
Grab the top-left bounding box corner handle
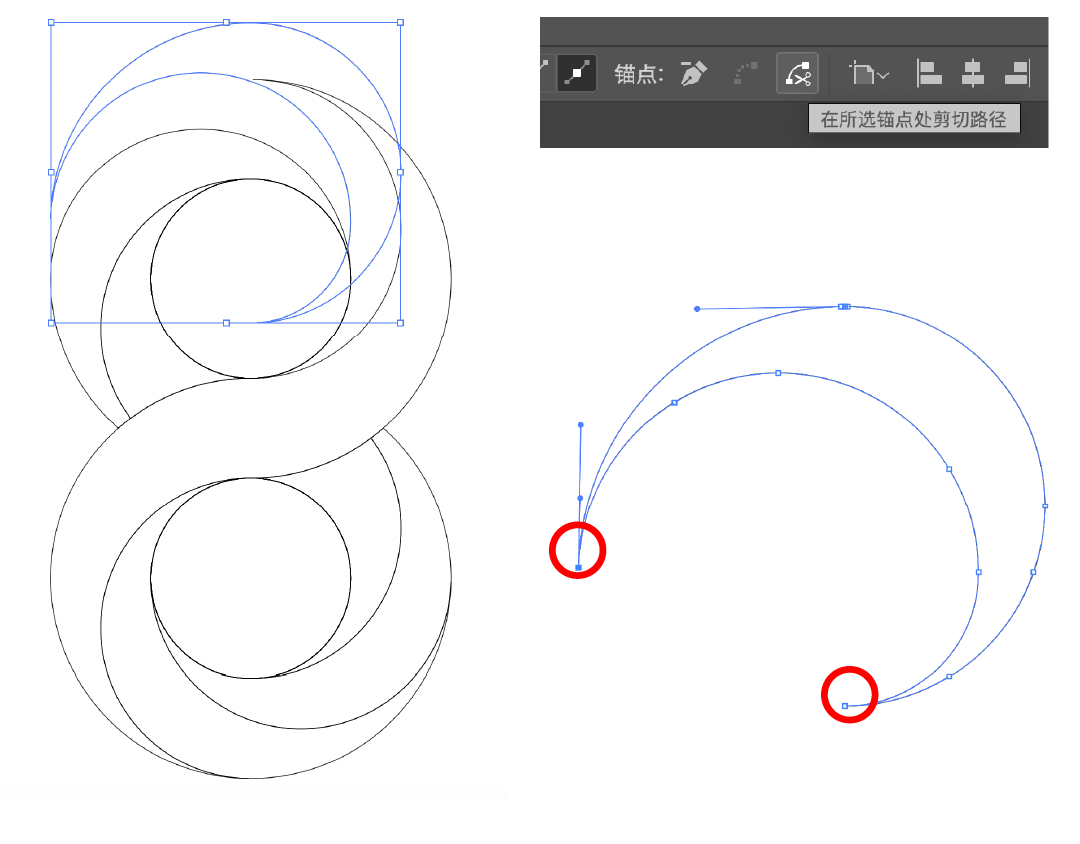(51, 22)
